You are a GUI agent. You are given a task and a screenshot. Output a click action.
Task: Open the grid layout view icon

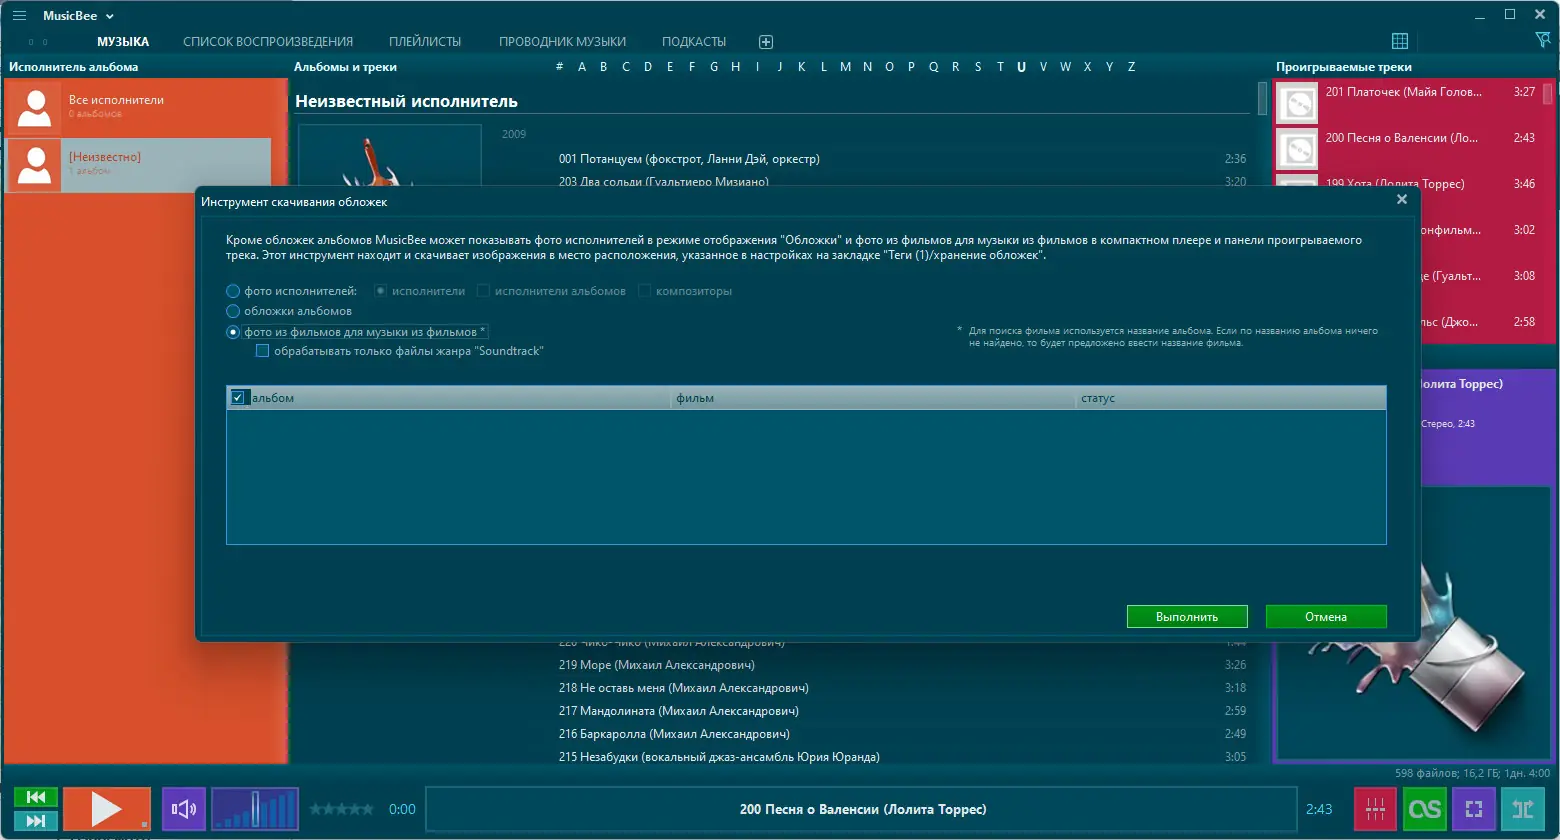(x=1400, y=41)
